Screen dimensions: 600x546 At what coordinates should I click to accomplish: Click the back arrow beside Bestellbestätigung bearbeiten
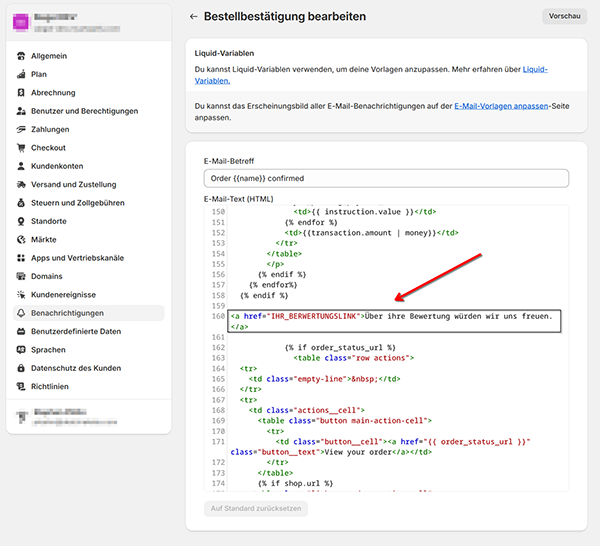point(194,17)
